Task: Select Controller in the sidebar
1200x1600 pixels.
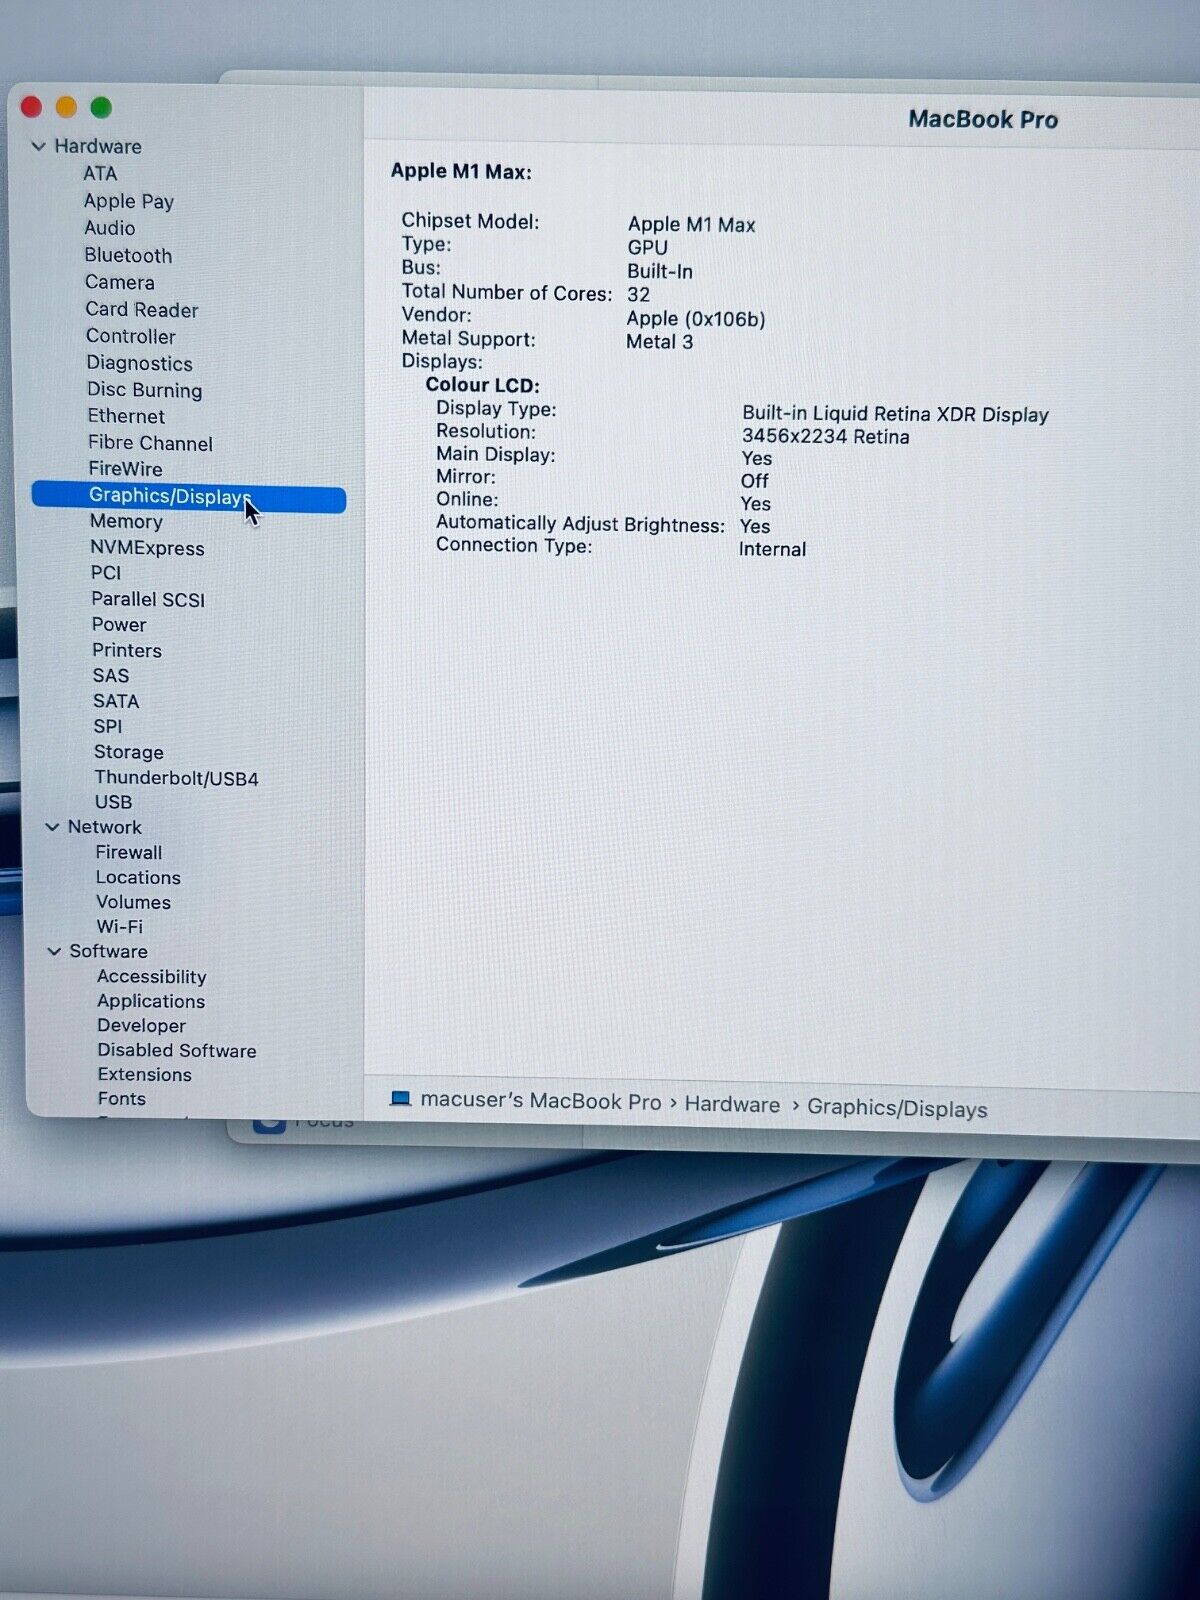Action: (131, 336)
